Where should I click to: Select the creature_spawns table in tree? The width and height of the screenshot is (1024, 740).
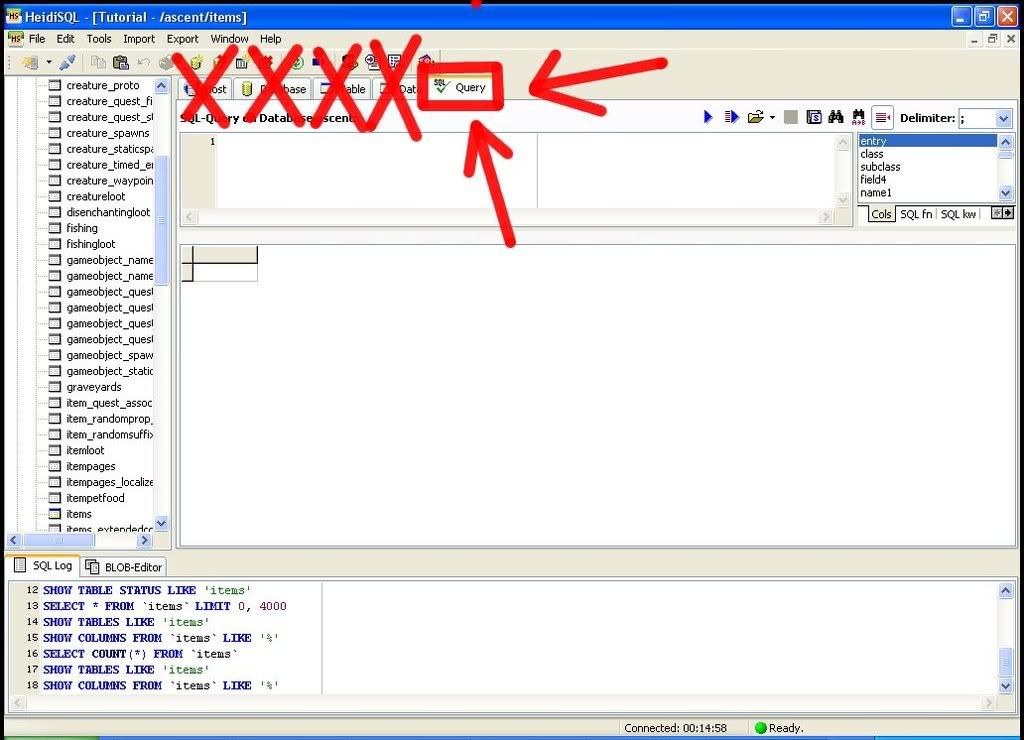[108, 133]
